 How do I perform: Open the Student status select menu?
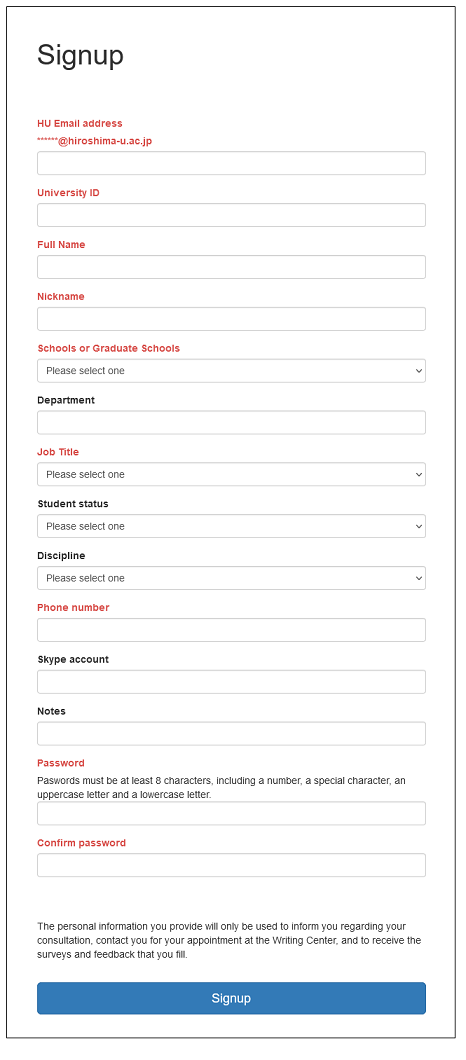click(x=231, y=526)
